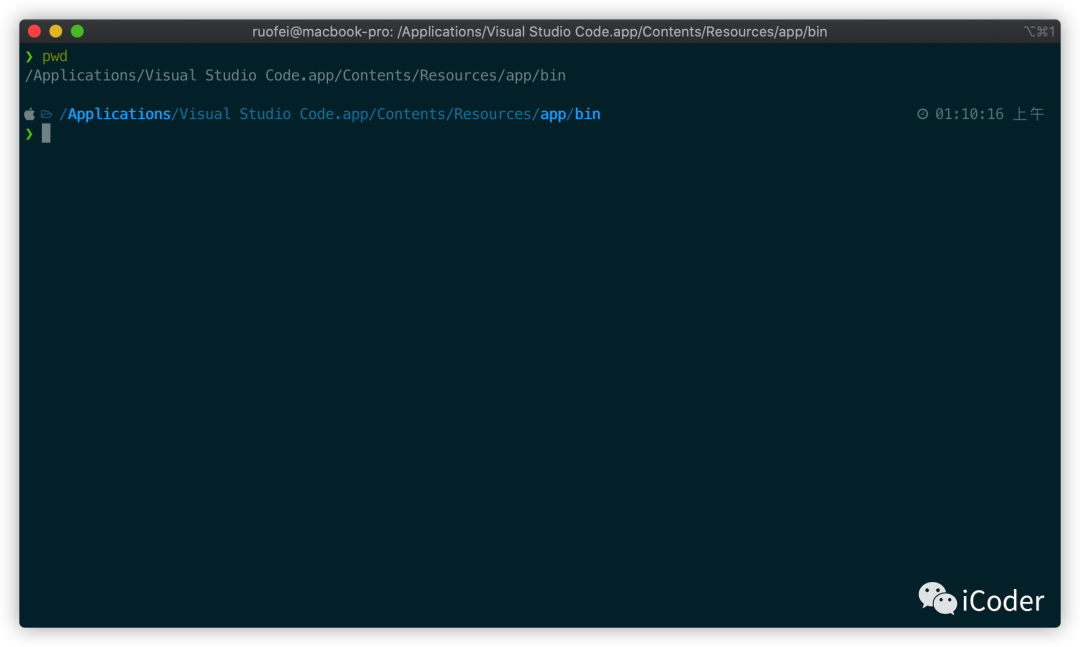Click the highlighted Applications path segment
The height and width of the screenshot is (647, 1080).
tap(118, 114)
